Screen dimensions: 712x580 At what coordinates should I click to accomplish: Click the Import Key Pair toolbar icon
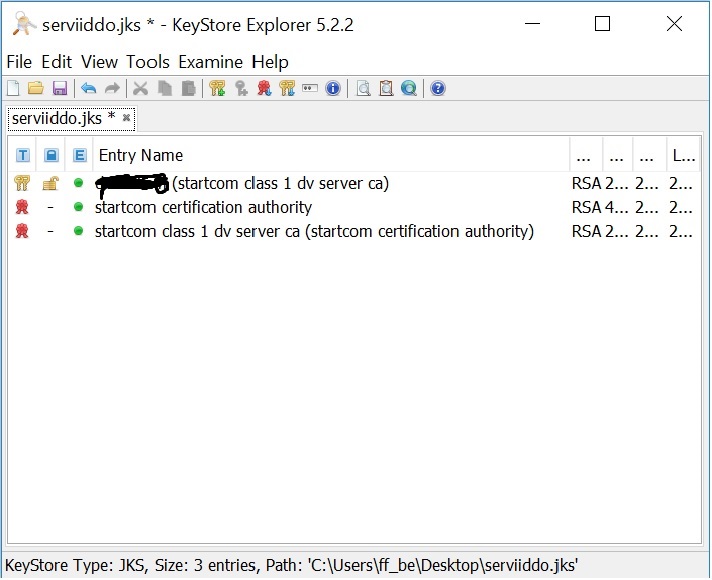pos(287,89)
